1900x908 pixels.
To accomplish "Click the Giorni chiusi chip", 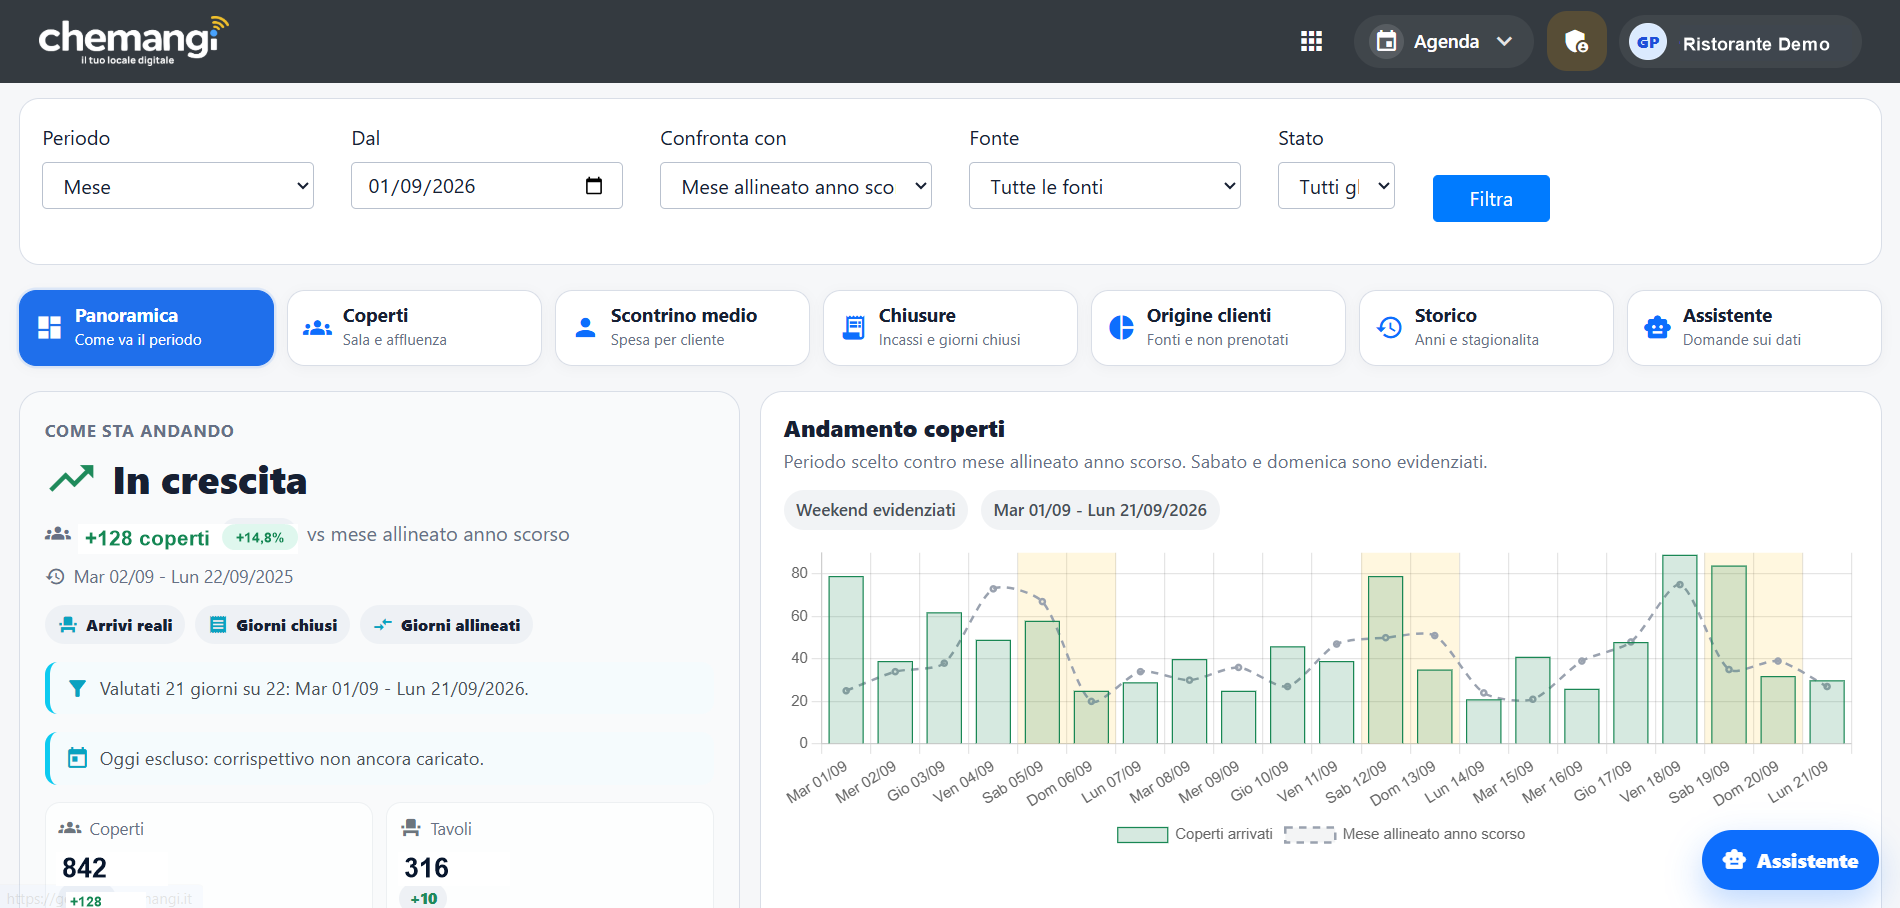I will [x=273, y=625].
